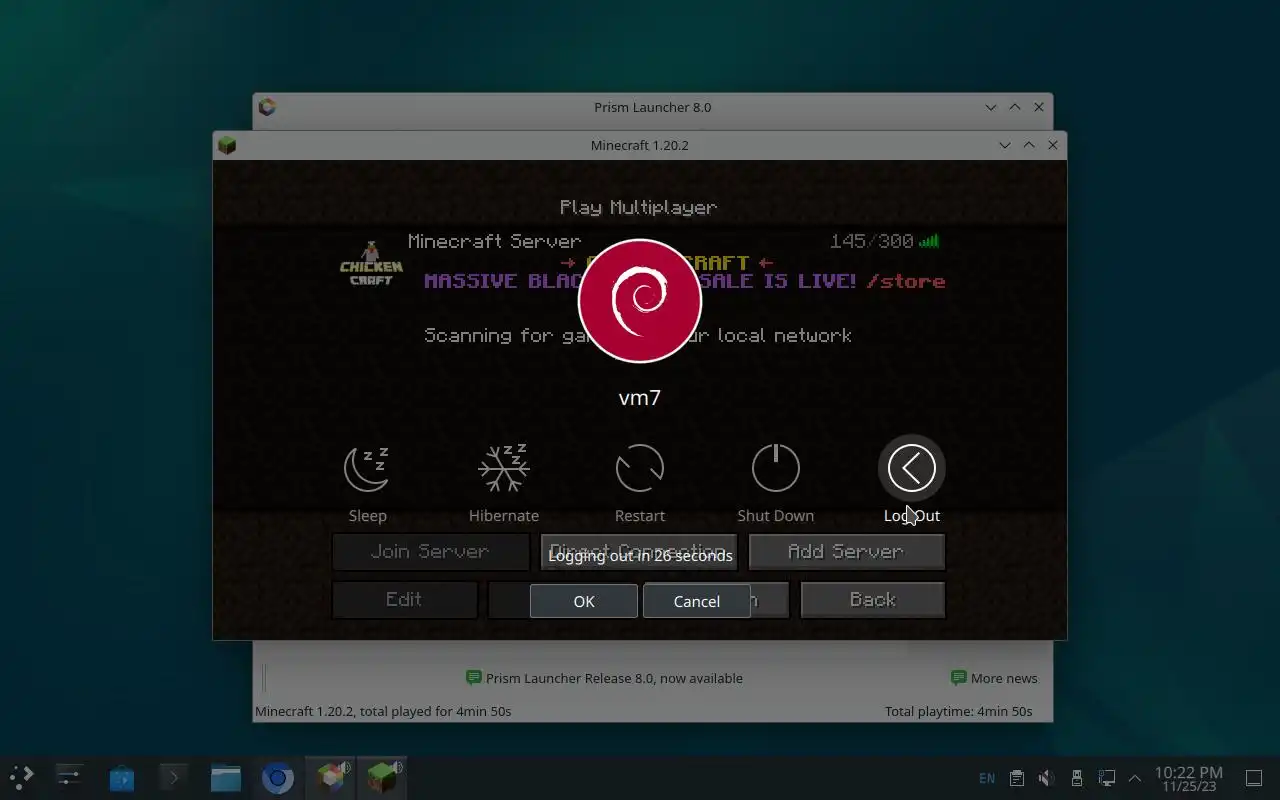Image resolution: width=1280 pixels, height=800 pixels.
Task: Click the 'Play Multiplayer' heading
Action: [638, 208]
